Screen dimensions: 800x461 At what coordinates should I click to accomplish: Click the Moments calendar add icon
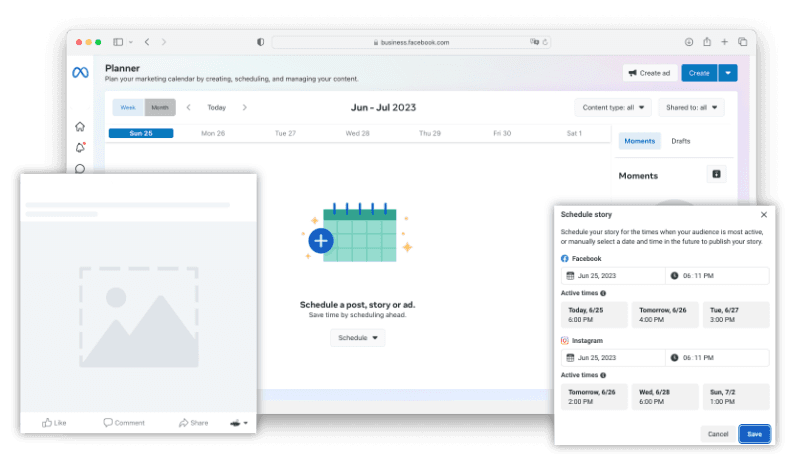click(x=716, y=175)
